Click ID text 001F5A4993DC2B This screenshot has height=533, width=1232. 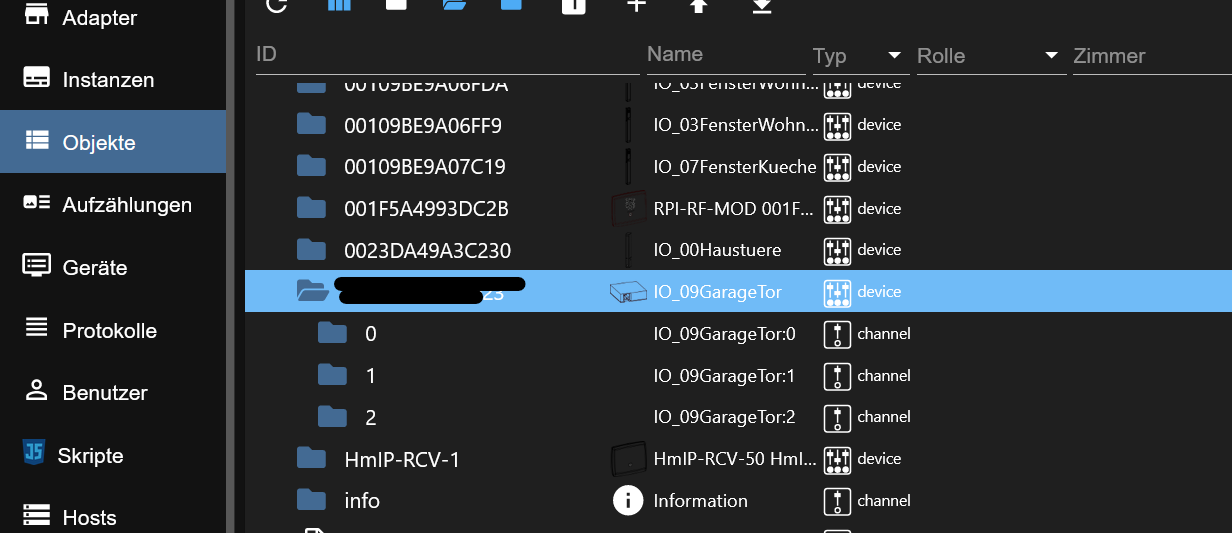[x=427, y=209]
